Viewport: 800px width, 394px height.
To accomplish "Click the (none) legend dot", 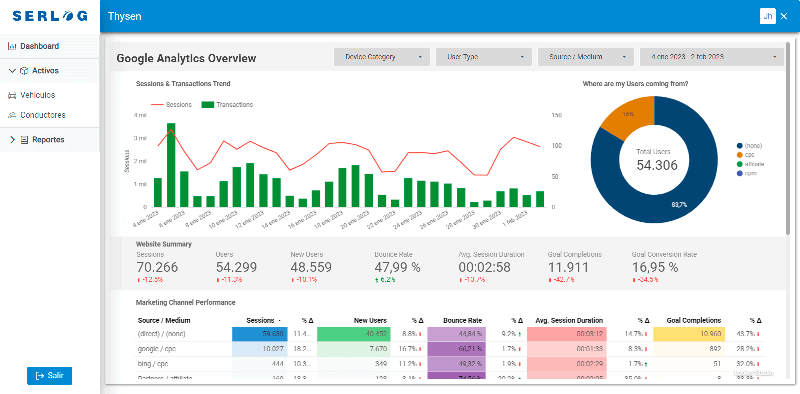I will click(739, 145).
